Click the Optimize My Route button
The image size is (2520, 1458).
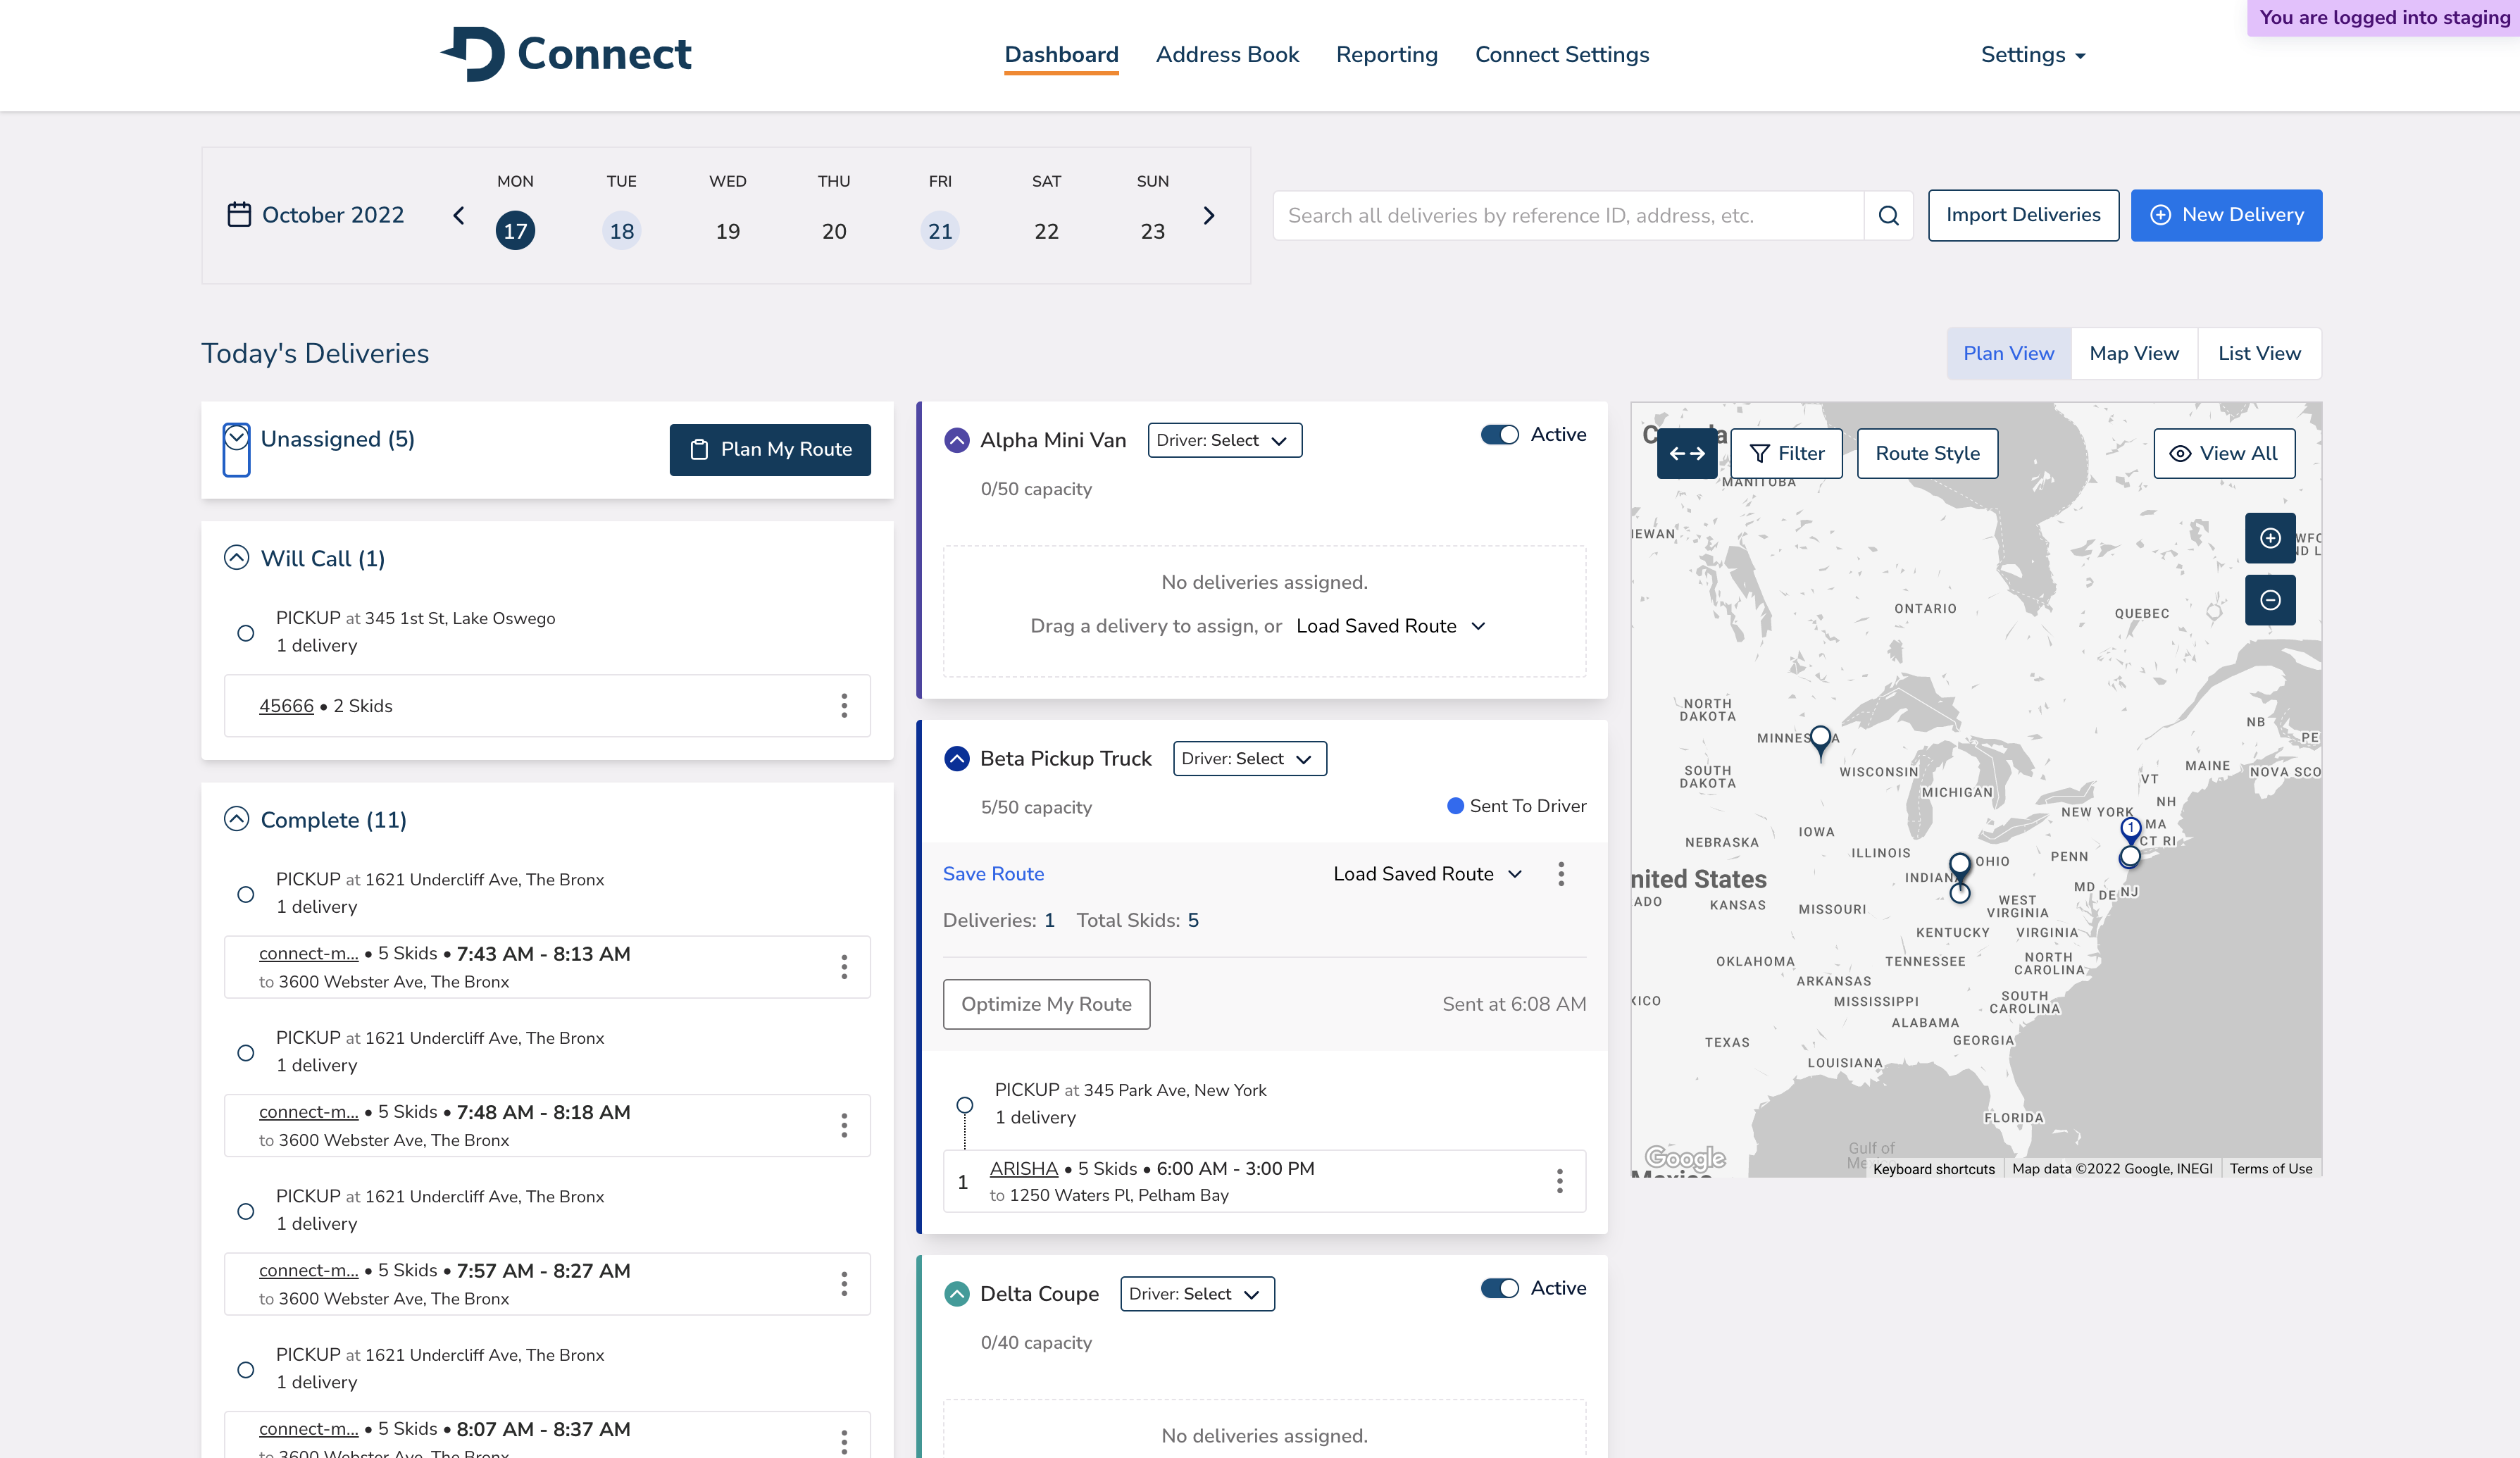[1046, 1004]
